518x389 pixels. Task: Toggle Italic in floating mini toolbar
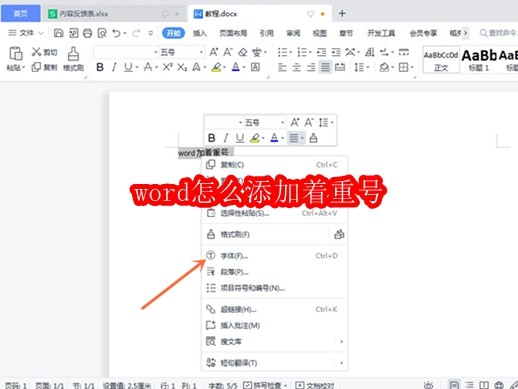(x=226, y=138)
